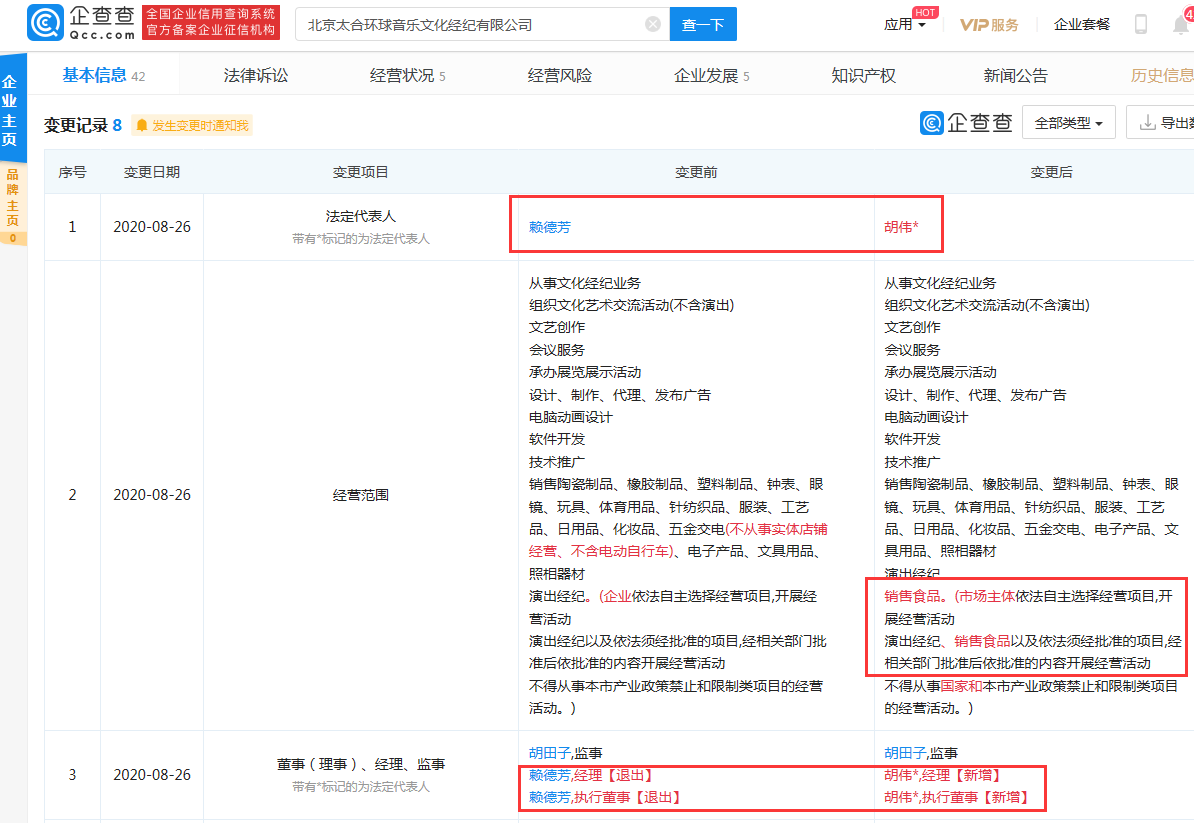
Task: Open 赖德芳,经理【退出】 link
Action: point(591,775)
